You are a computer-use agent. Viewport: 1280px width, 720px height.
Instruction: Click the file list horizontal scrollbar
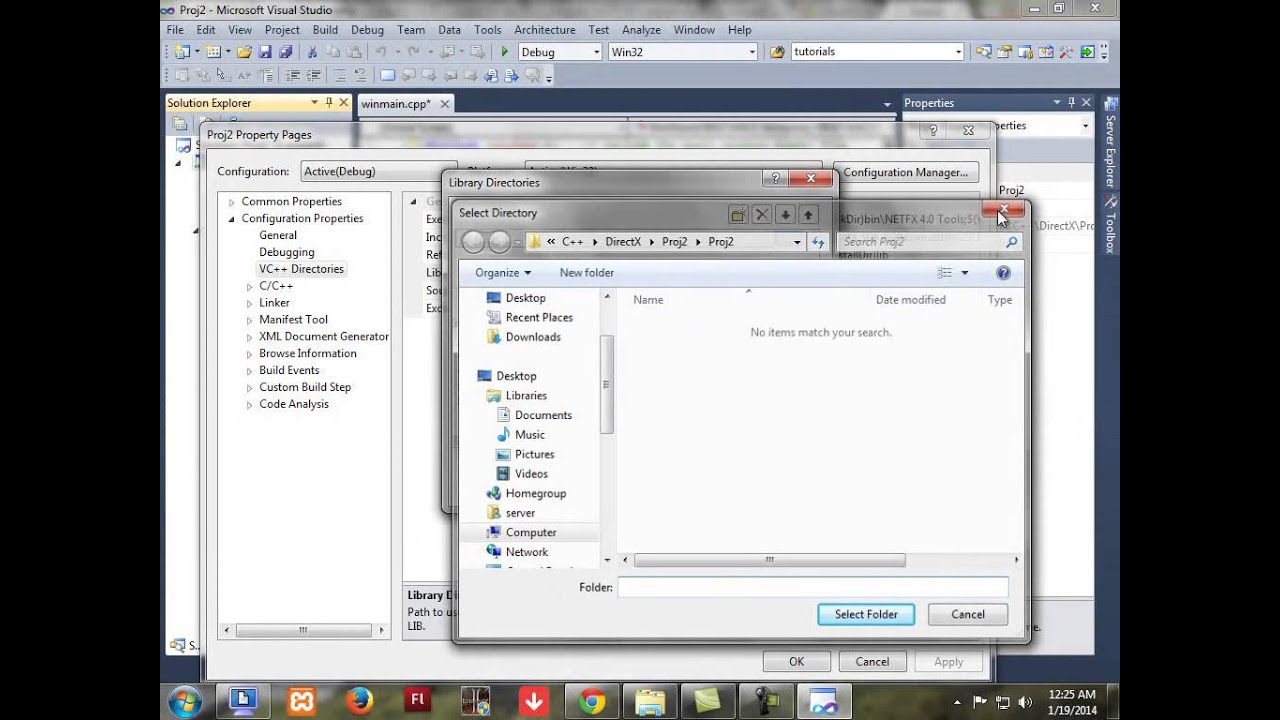coord(769,560)
